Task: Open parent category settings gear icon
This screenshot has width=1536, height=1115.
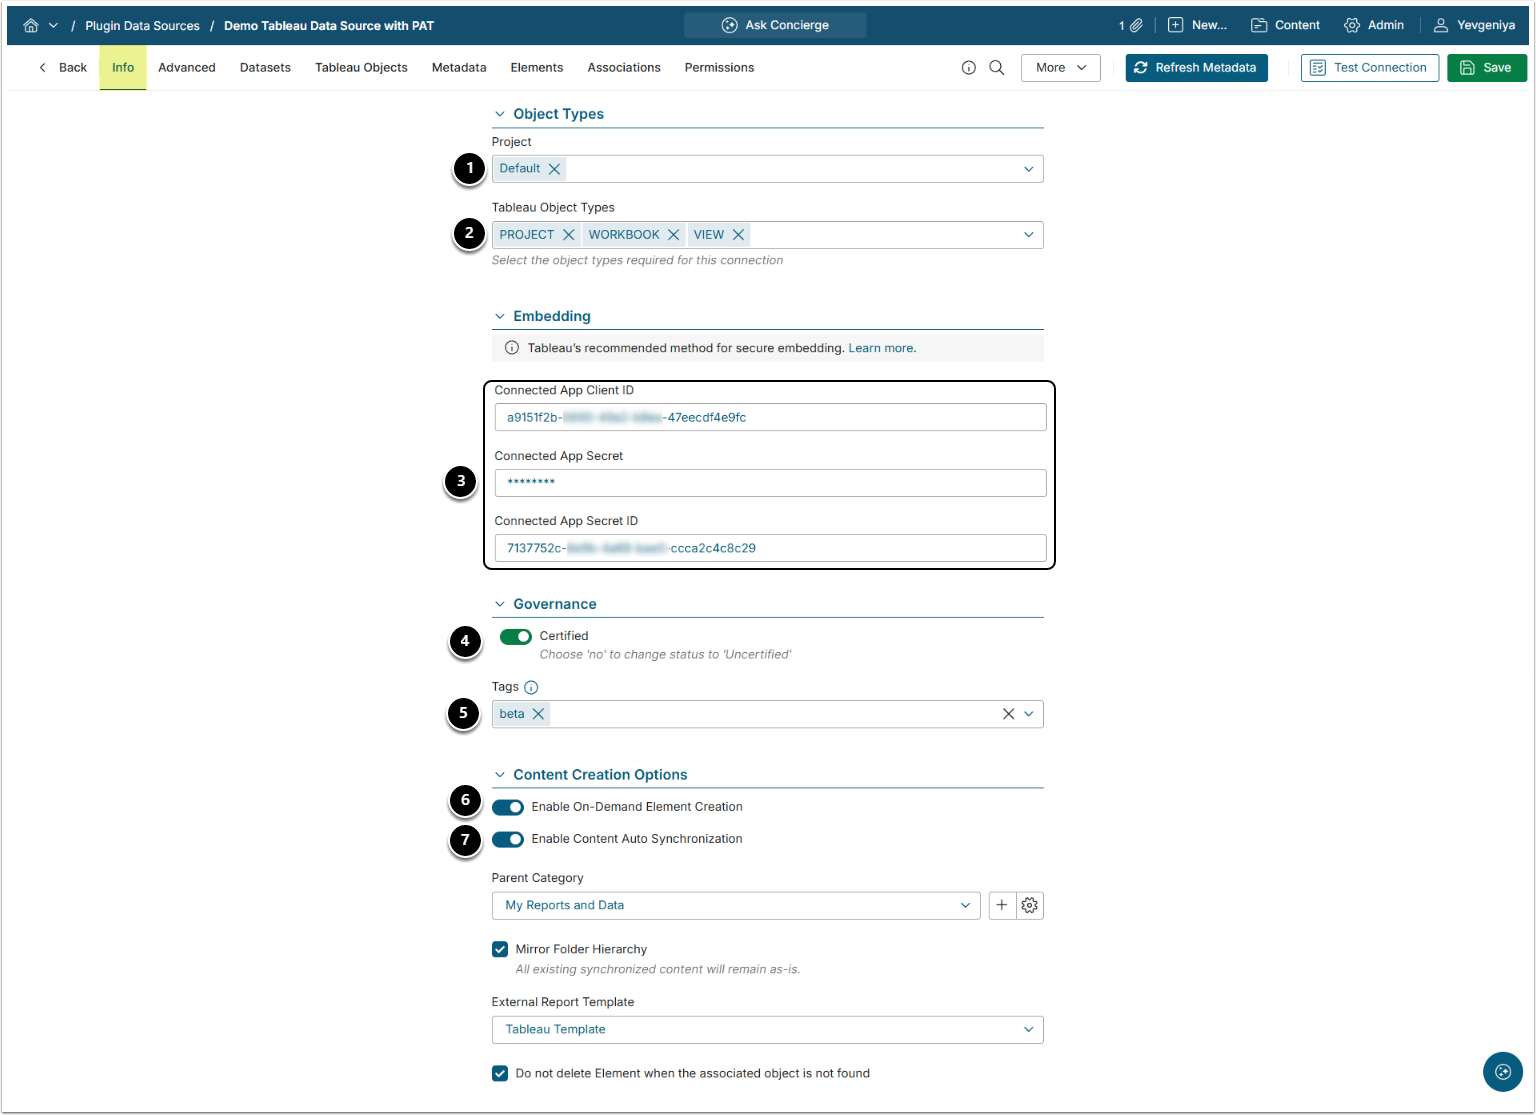Action: point(1030,906)
